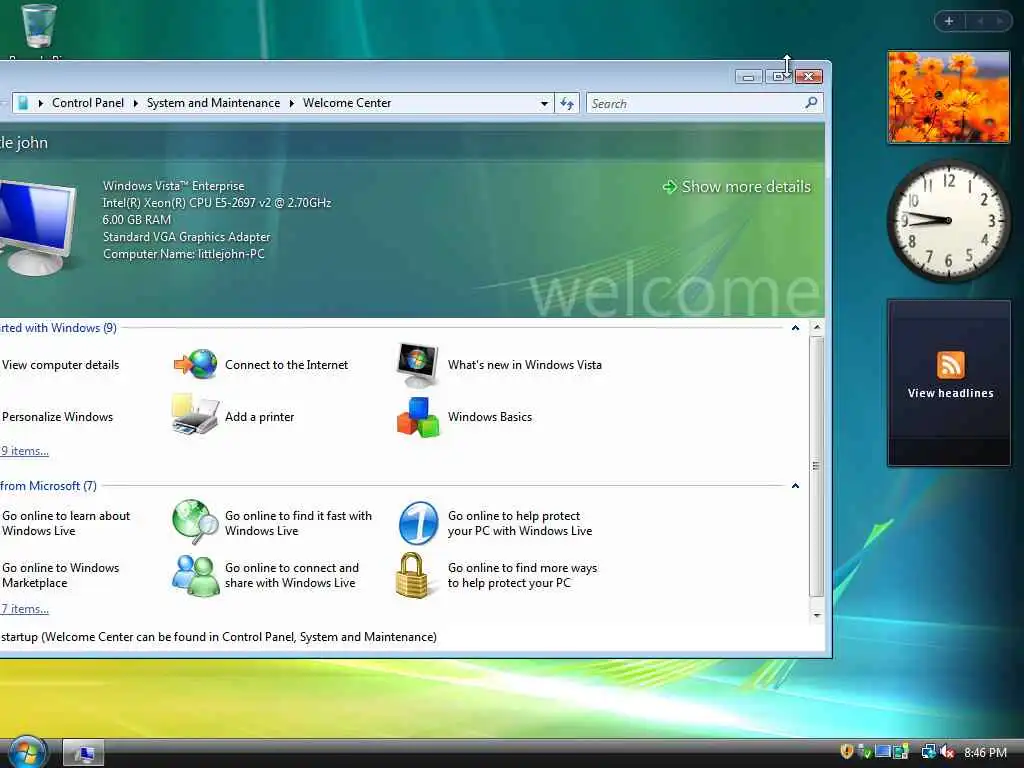Click the security shield tray icon

[x=846, y=752]
